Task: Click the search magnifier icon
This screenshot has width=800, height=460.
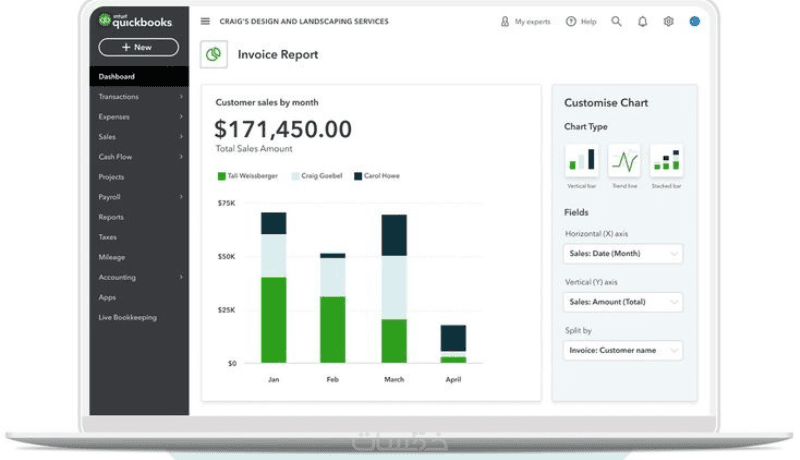Action: [616, 21]
